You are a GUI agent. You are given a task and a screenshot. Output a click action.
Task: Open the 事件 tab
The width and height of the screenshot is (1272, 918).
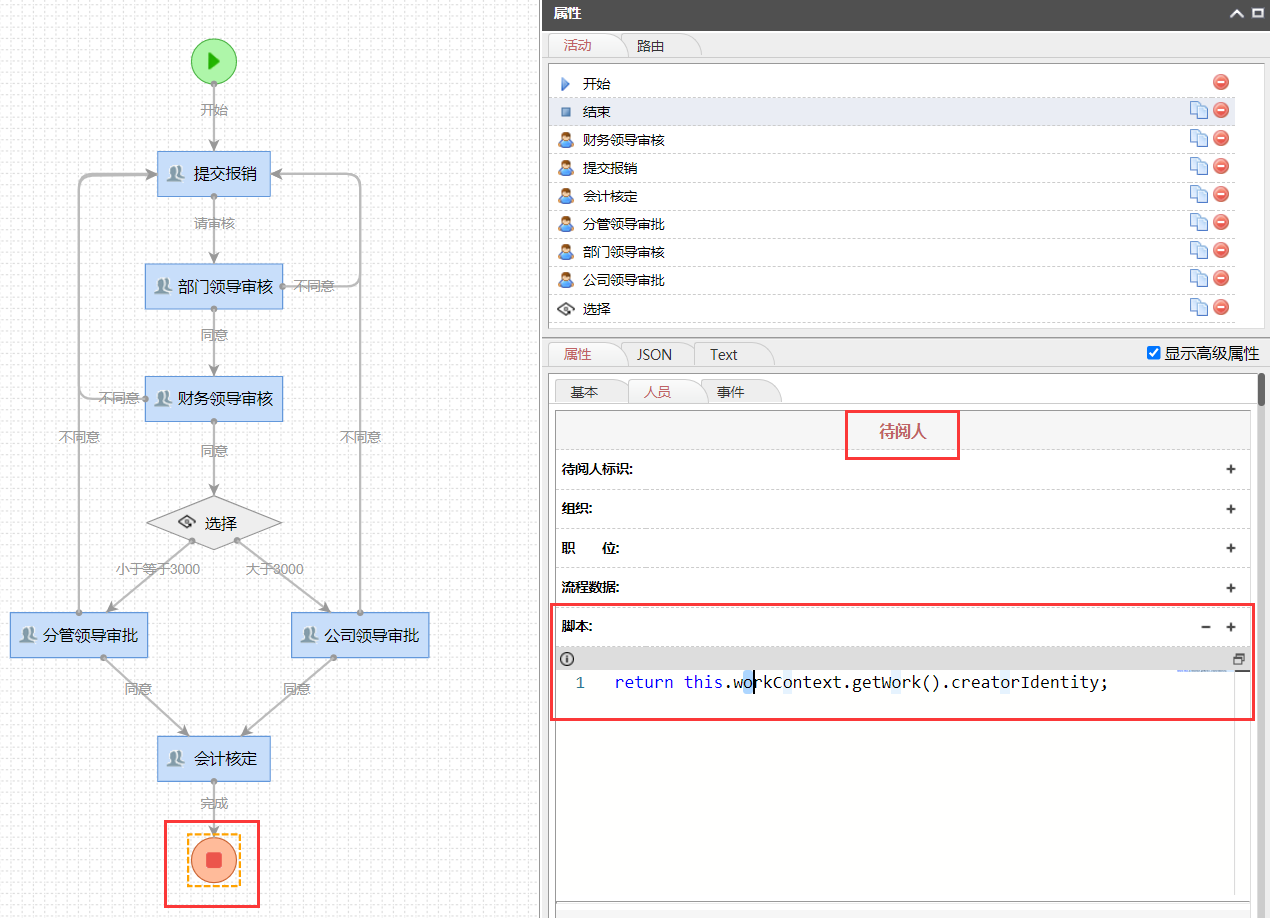pos(730,392)
